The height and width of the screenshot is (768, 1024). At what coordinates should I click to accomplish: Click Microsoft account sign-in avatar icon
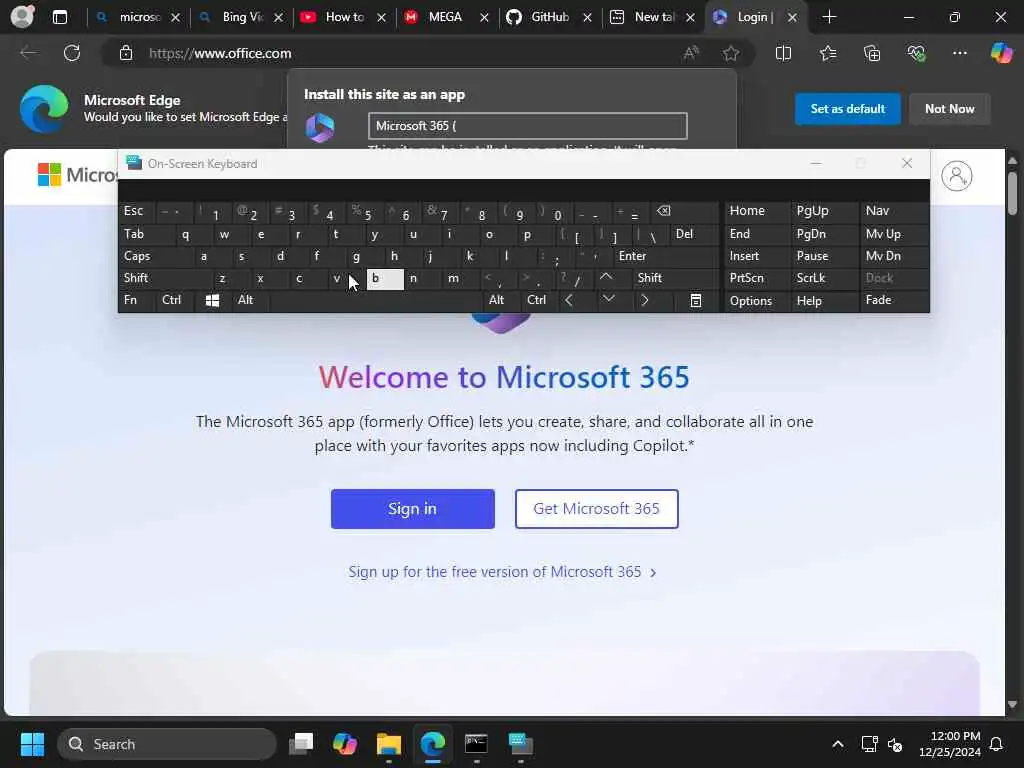coord(957,176)
